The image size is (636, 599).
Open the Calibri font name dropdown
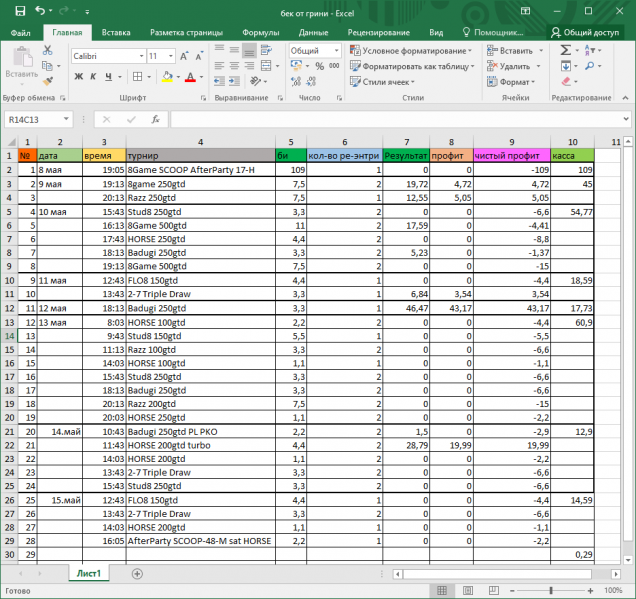(x=142, y=56)
